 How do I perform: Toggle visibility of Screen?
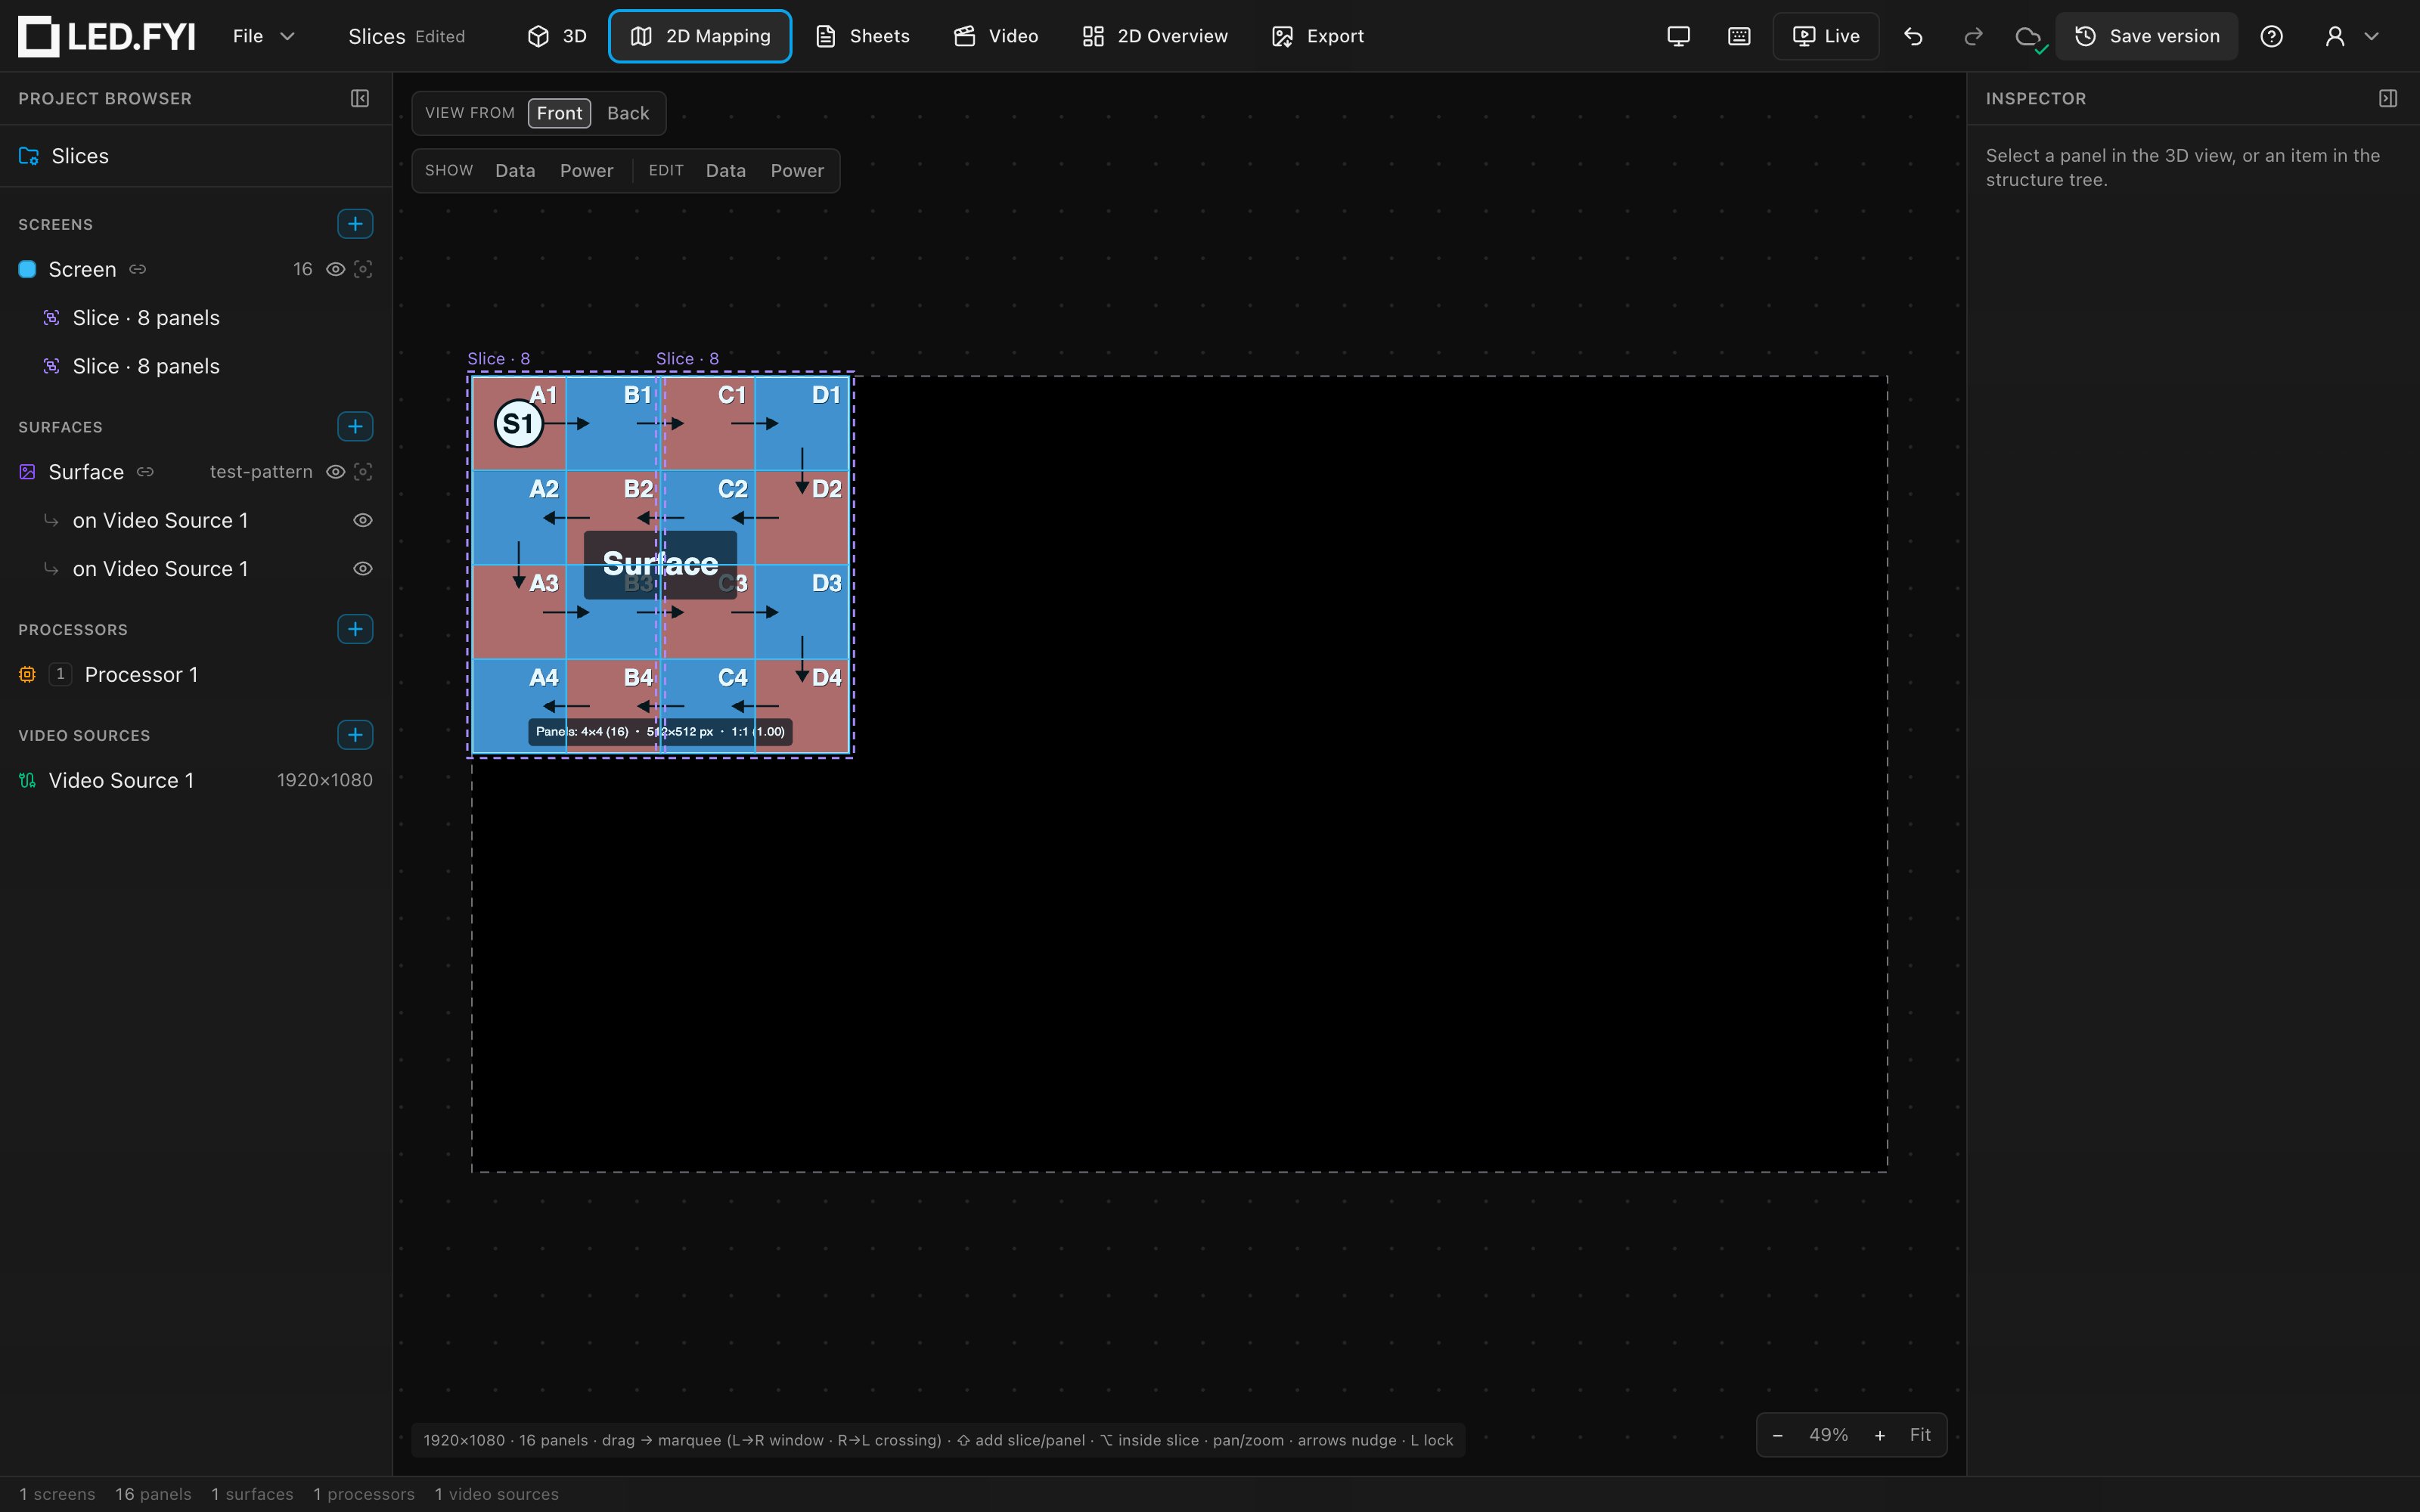[x=336, y=269]
